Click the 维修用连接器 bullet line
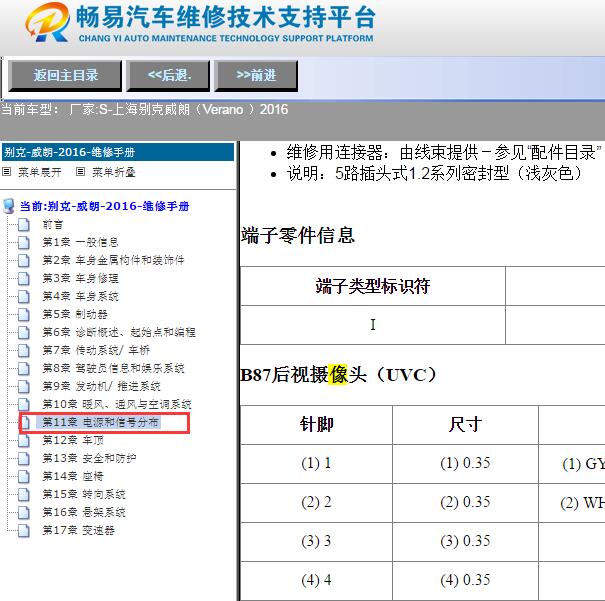This screenshot has height=601, width=605. (444, 152)
